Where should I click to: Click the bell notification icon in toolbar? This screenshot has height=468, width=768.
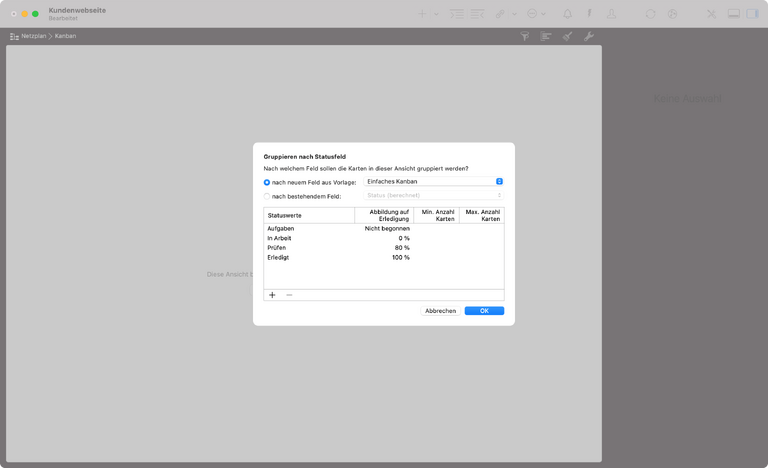coord(567,14)
